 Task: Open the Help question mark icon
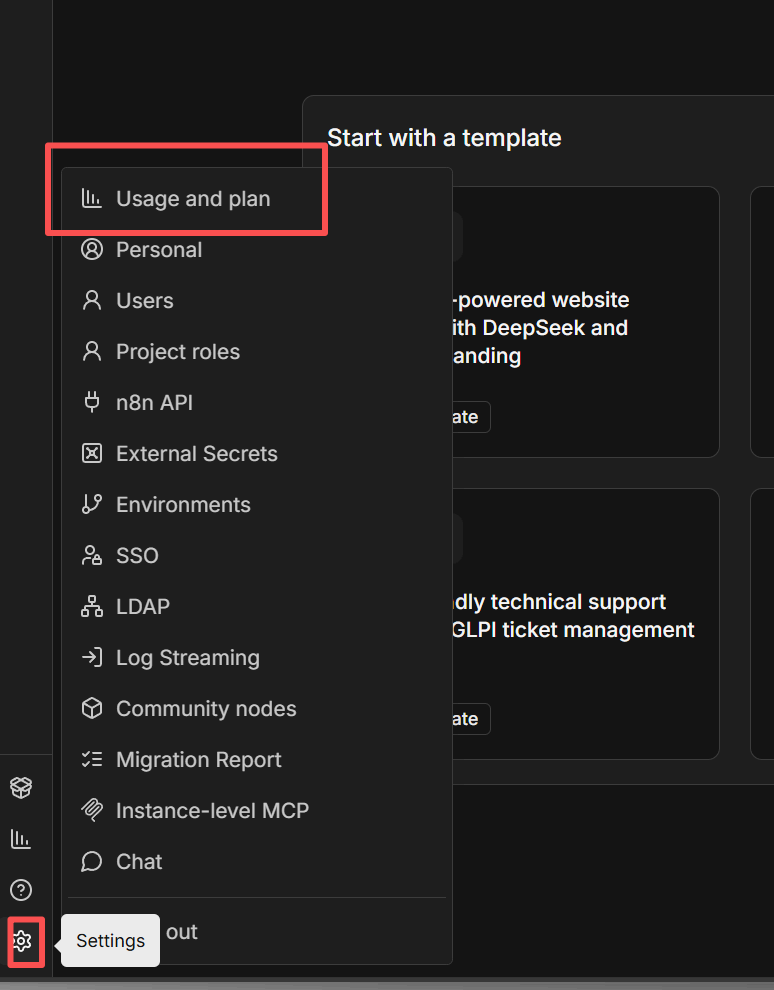point(21,890)
